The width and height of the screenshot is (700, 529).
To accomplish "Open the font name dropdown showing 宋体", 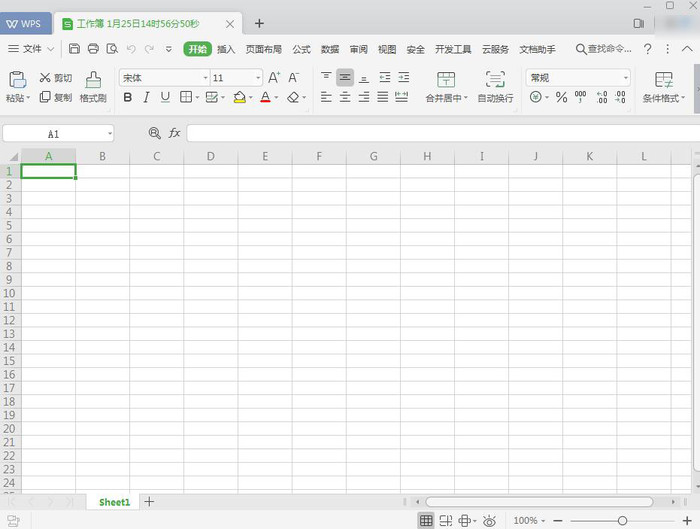I will [x=205, y=78].
